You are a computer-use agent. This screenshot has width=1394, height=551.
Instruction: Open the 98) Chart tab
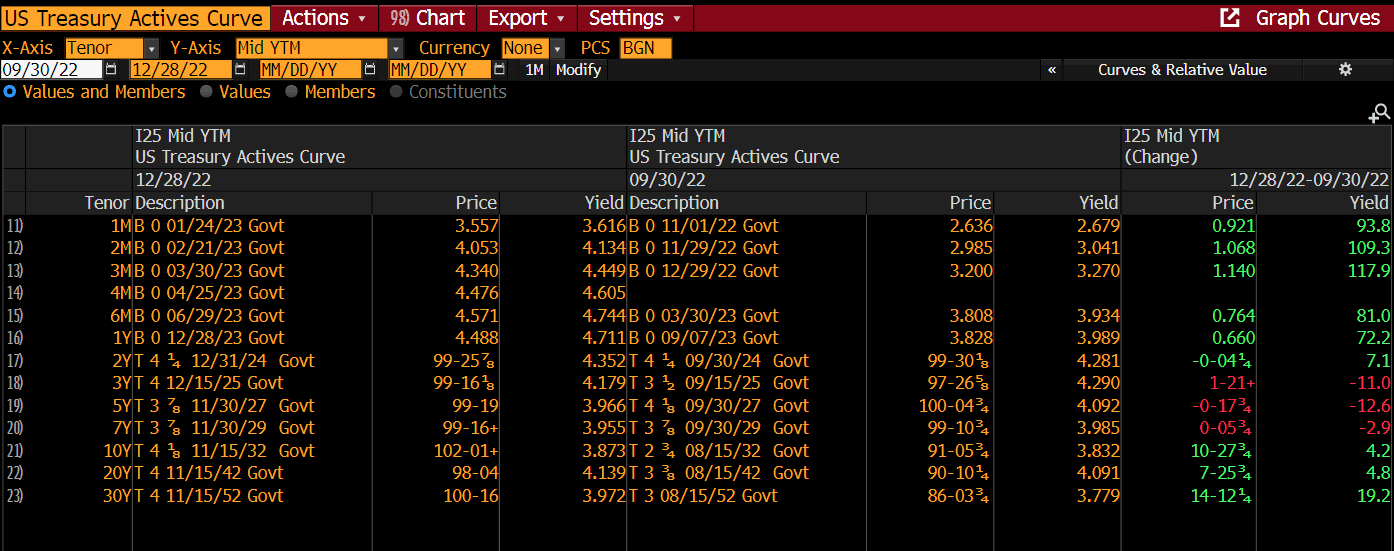428,18
